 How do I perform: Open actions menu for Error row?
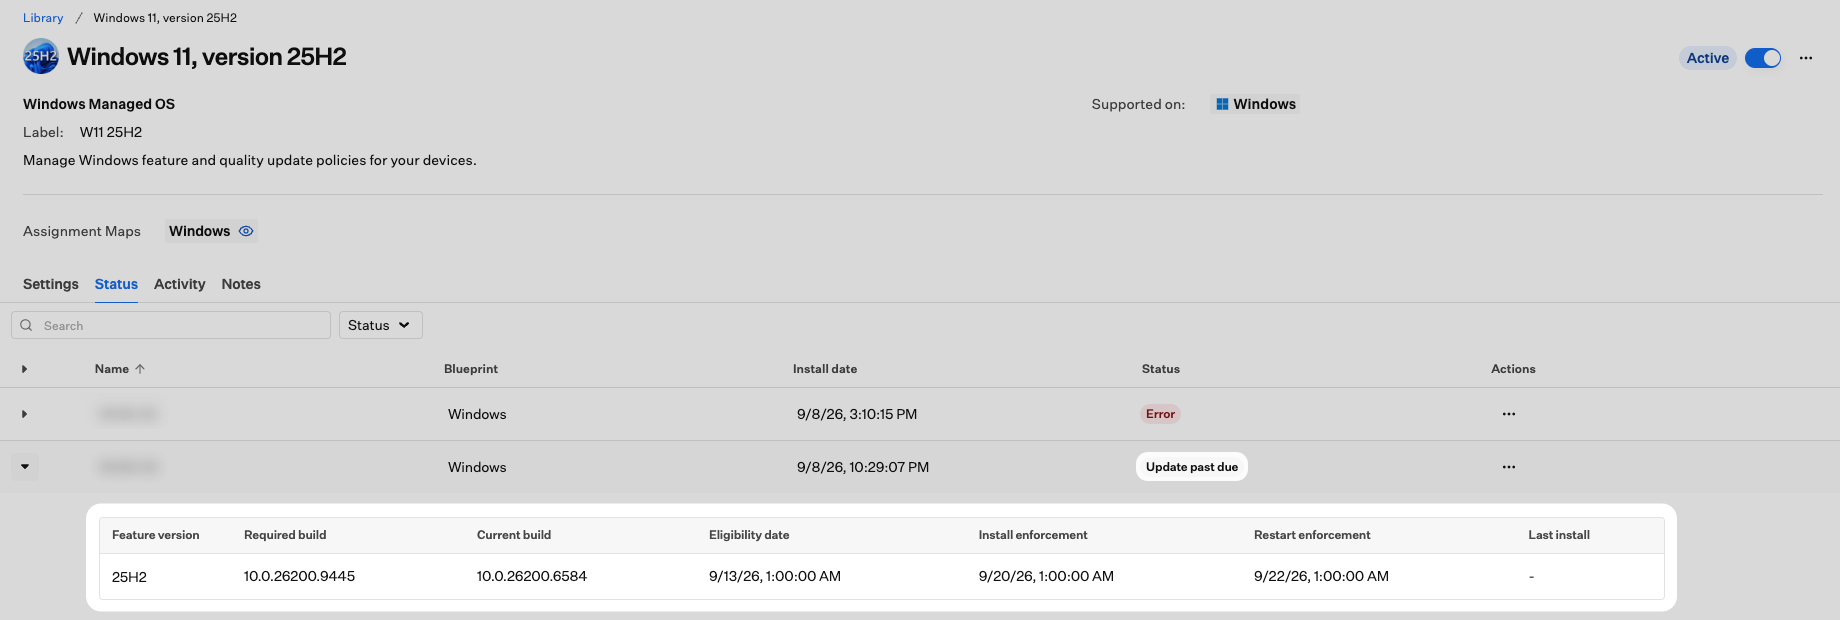(1509, 414)
